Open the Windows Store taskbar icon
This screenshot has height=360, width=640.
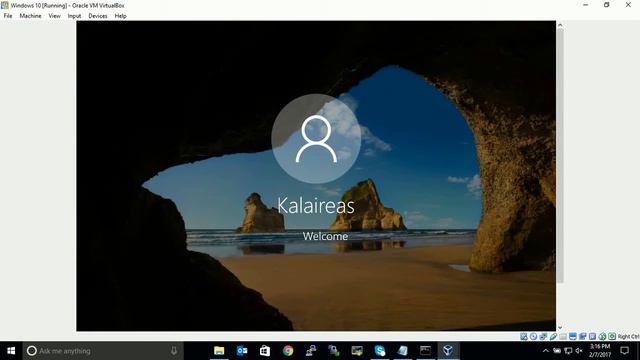[x=265, y=351]
